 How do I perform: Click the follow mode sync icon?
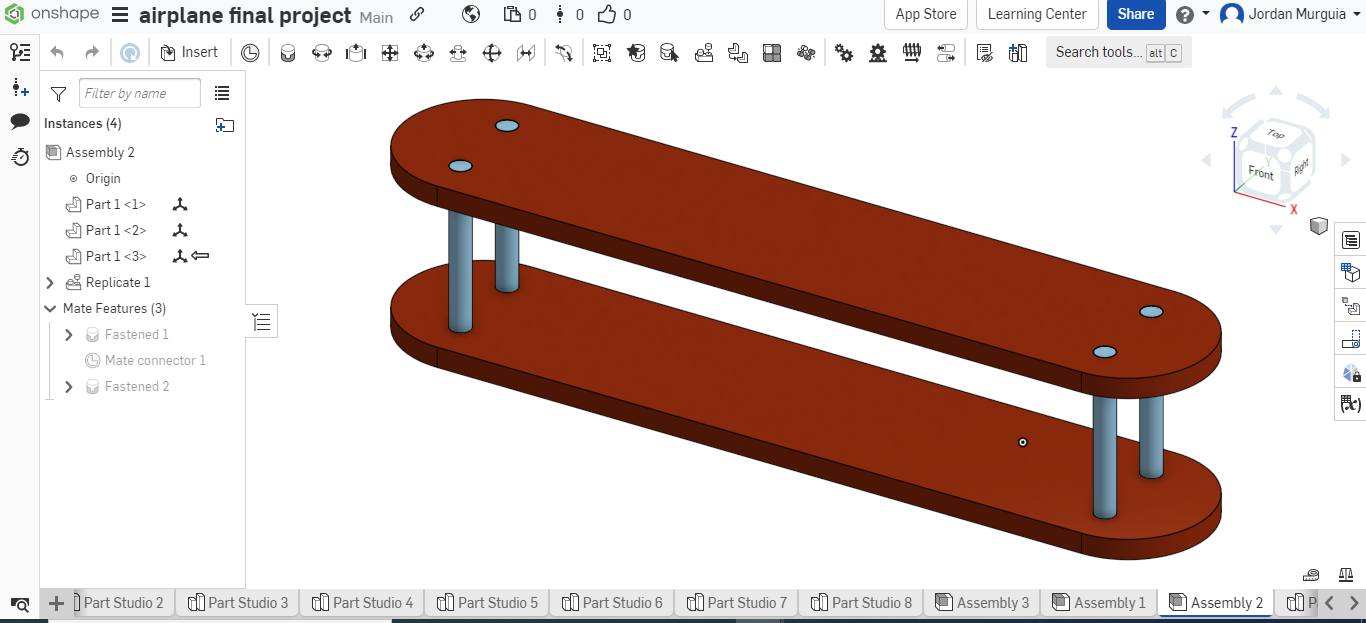130,51
